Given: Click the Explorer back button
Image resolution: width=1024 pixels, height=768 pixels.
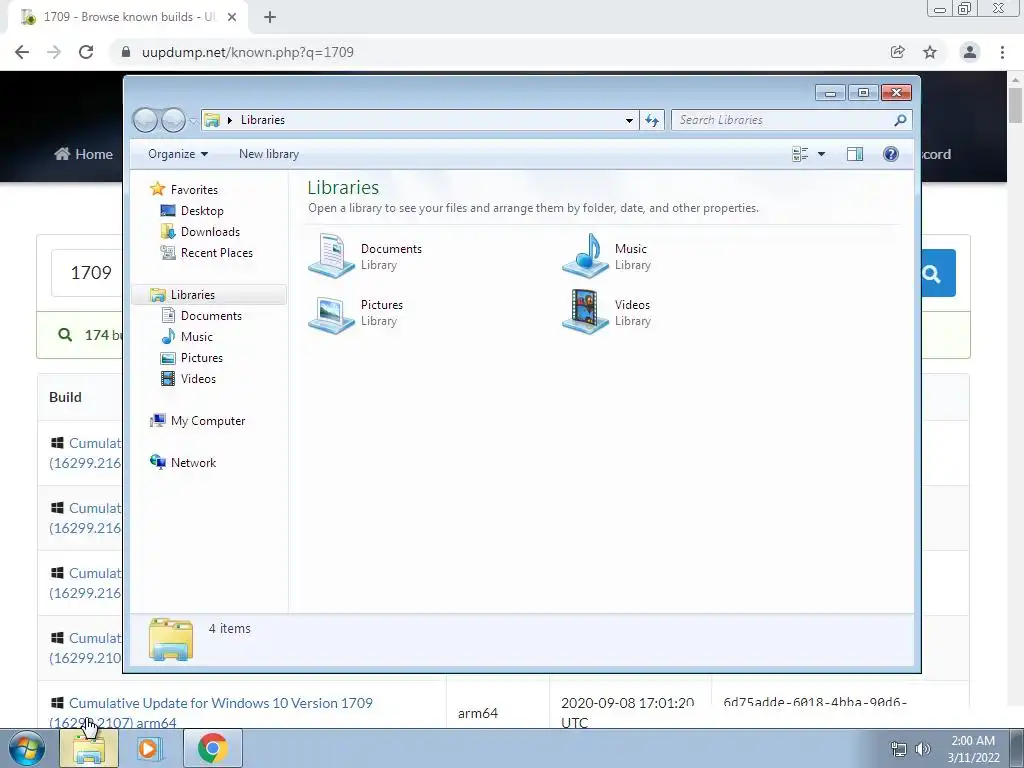Looking at the screenshot, I should [146, 120].
